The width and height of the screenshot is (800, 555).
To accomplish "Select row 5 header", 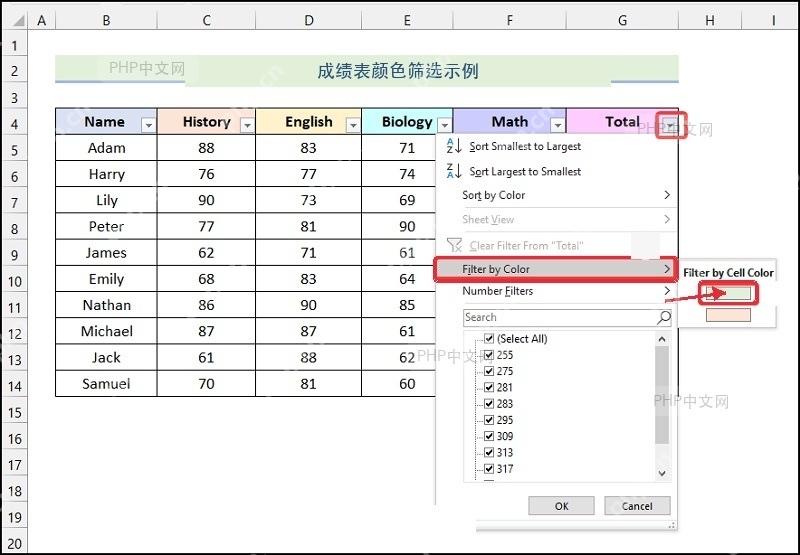I will pyautogui.click(x=14, y=150).
